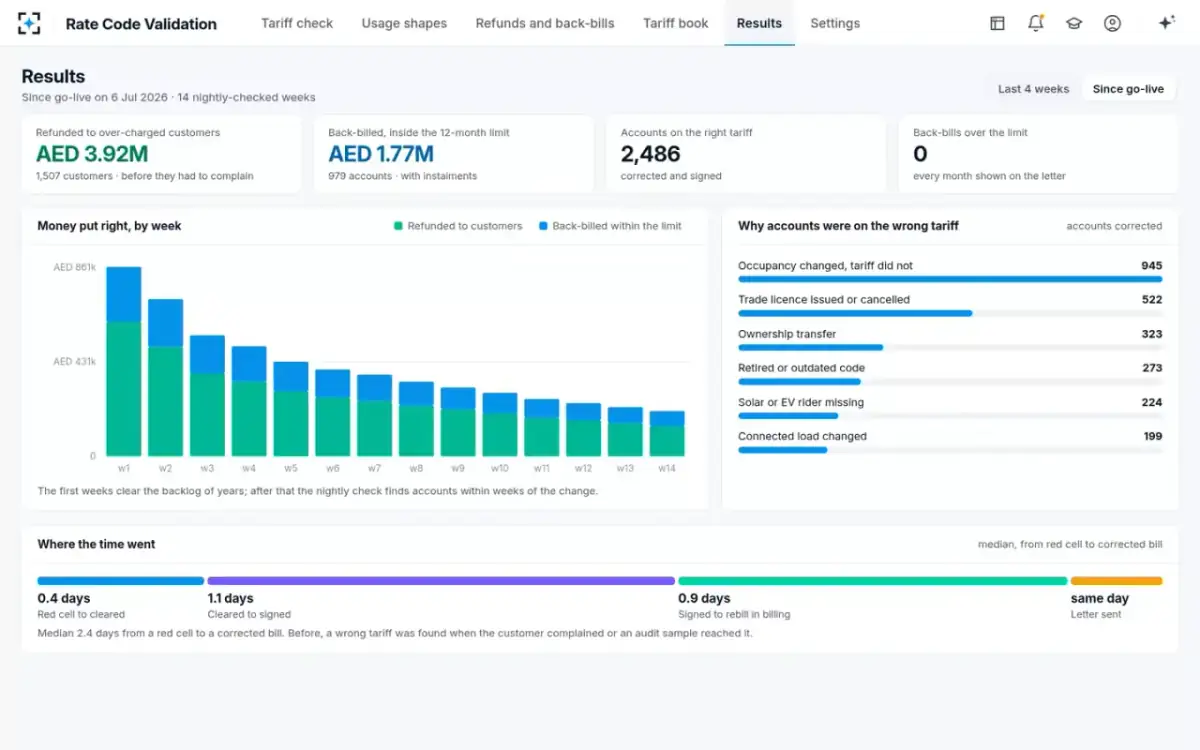1200x750 pixels.
Task: Click the w14 bar in the chart
Action: pyautogui.click(x=667, y=433)
